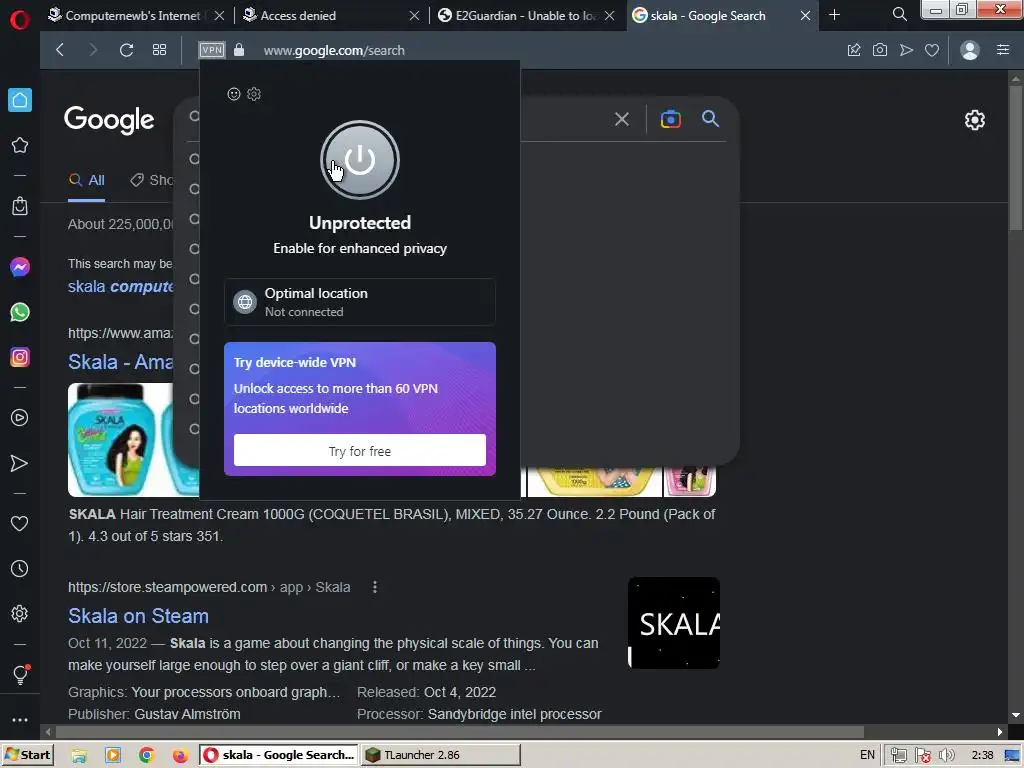Click the edit page icon in toolbar

pyautogui.click(x=854, y=50)
